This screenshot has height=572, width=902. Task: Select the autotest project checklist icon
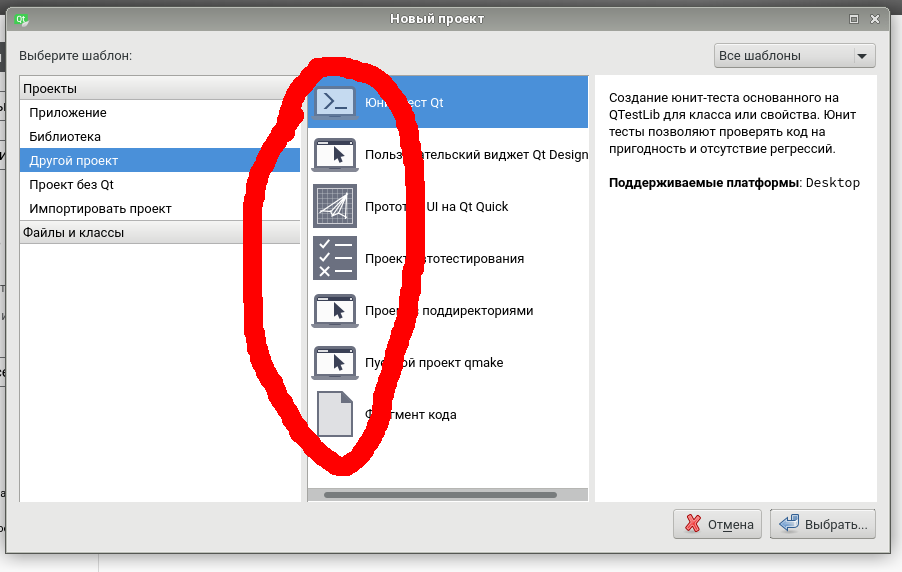(x=335, y=258)
